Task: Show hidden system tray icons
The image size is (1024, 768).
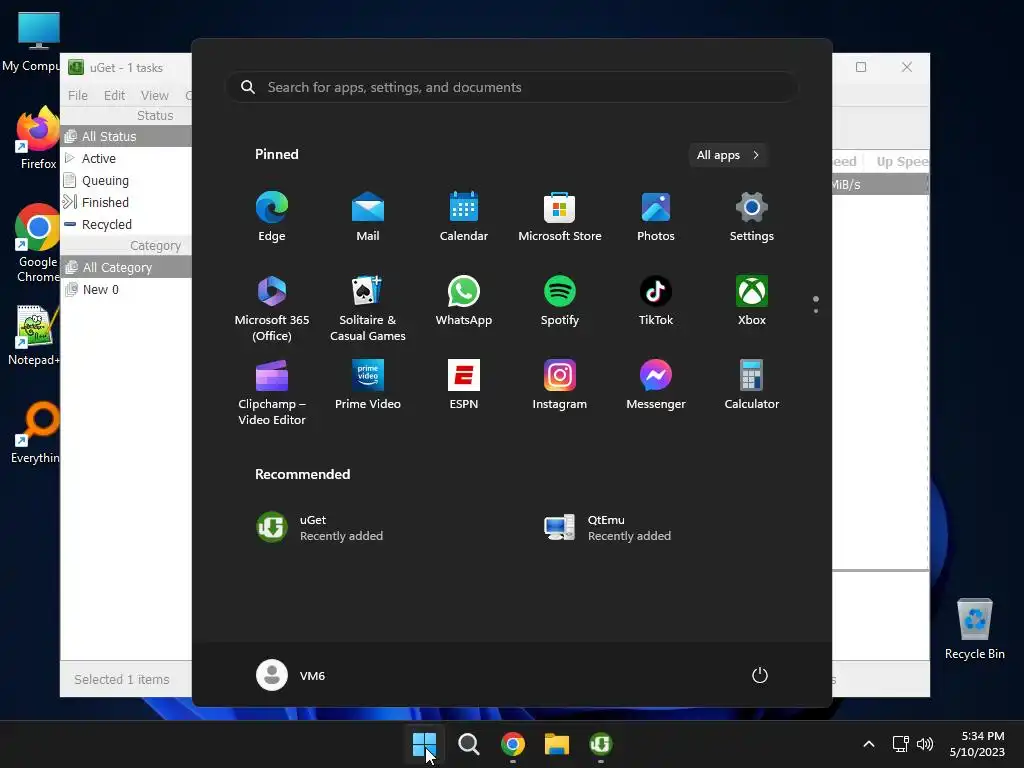Action: (869, 744)
